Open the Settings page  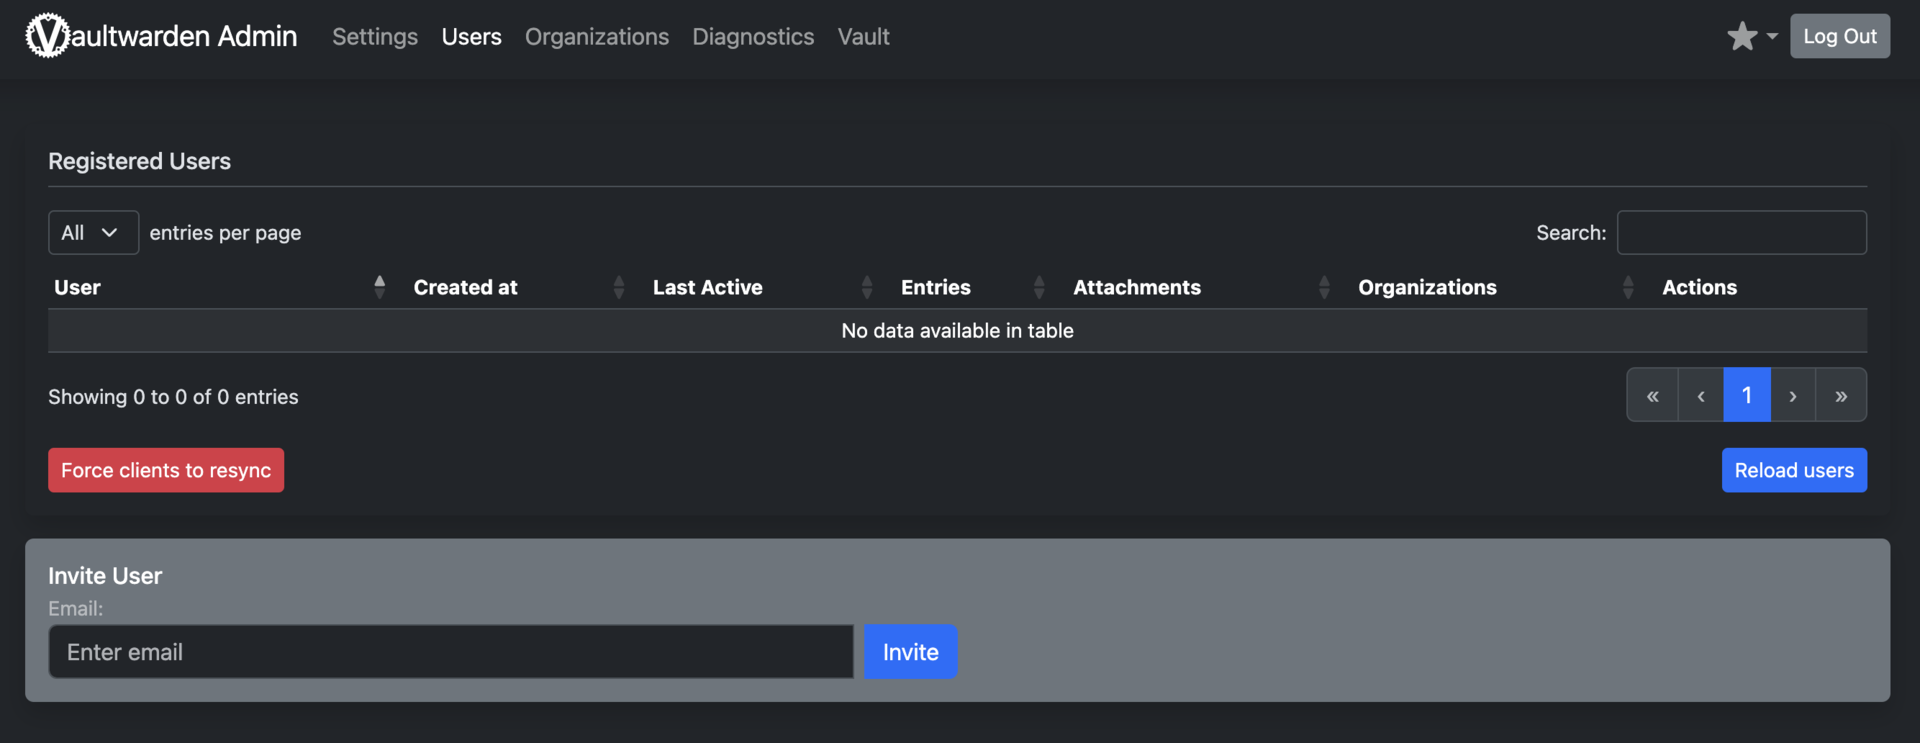coord(375,36)
